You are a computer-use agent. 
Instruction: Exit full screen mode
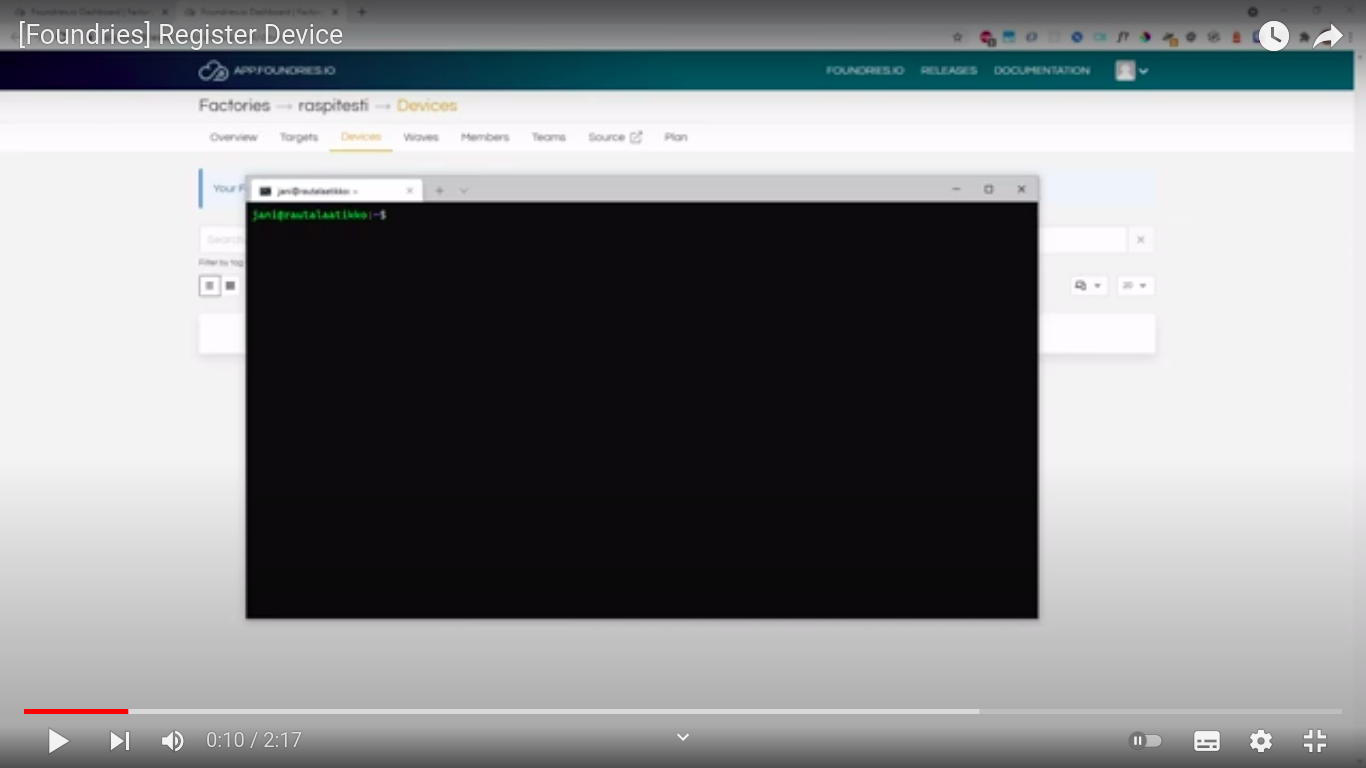1315,741
